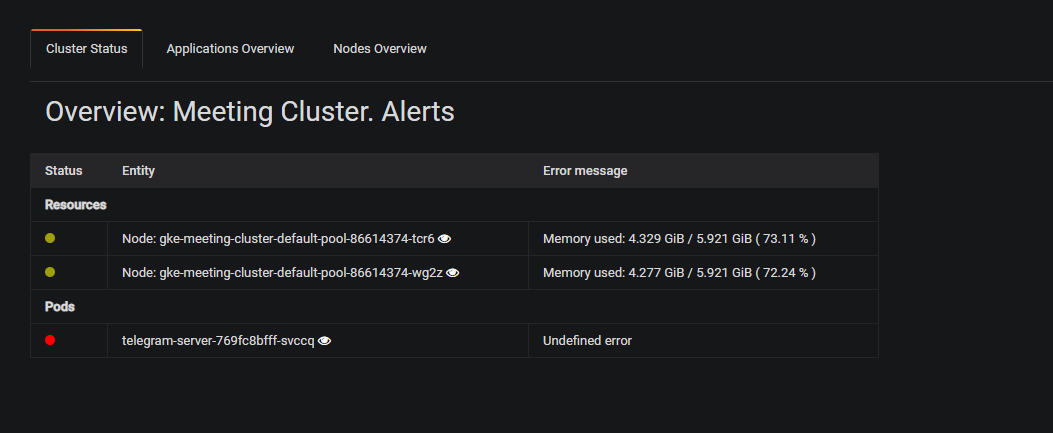Click the eye icon beside telegram-server pod
The image size is (1053, 433).
324,341
